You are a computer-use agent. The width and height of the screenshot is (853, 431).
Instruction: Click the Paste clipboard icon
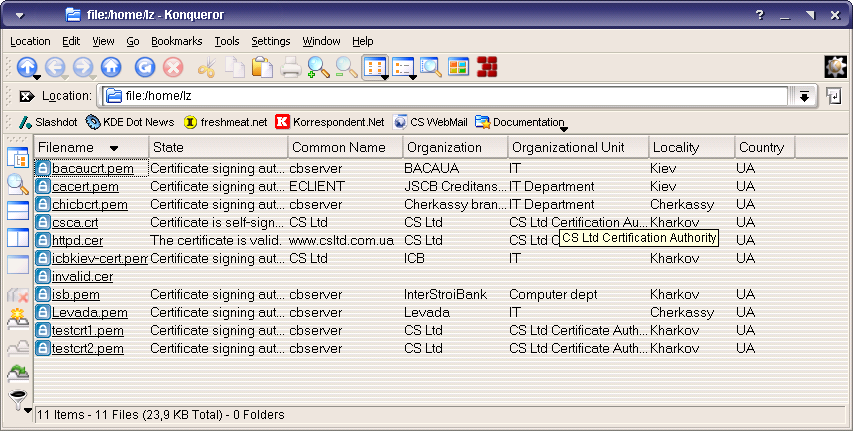coord(263,67)
